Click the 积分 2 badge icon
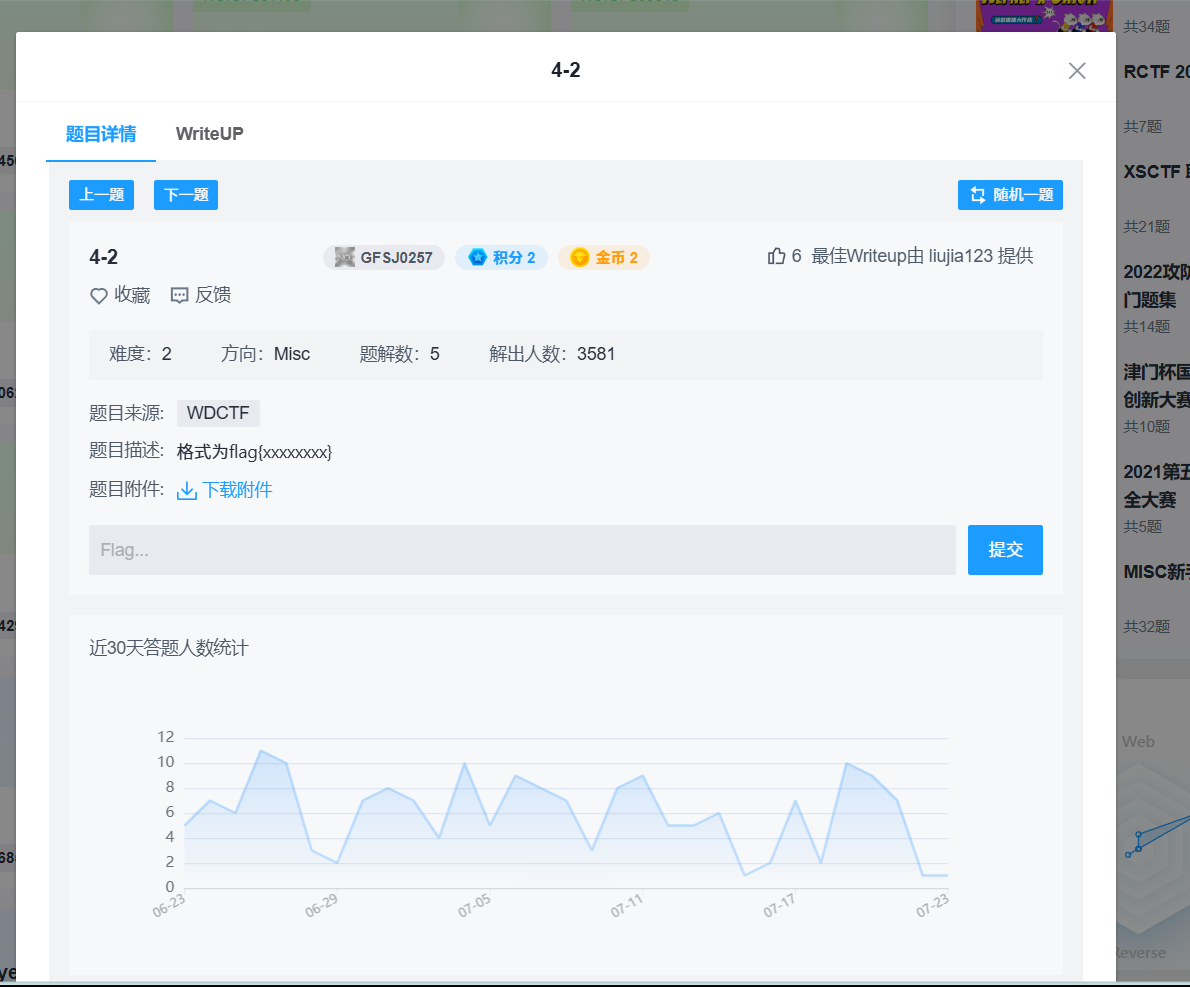This screenshot has height=987, width=1190. 477,257
